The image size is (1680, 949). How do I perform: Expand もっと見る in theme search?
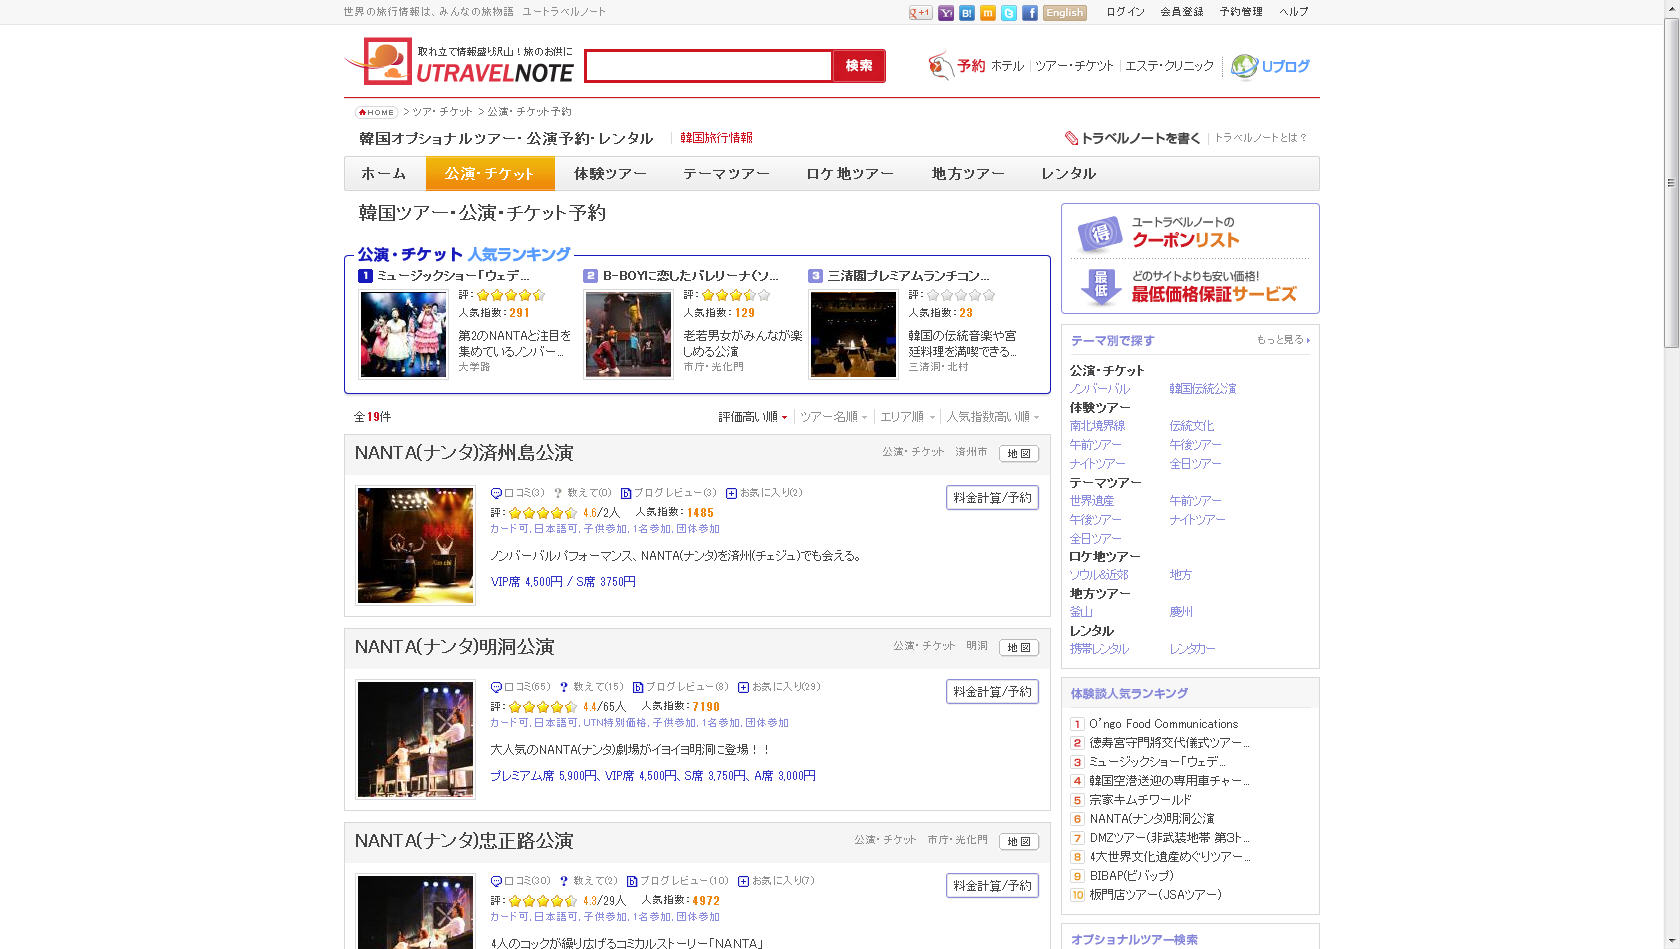(1283, 340)
